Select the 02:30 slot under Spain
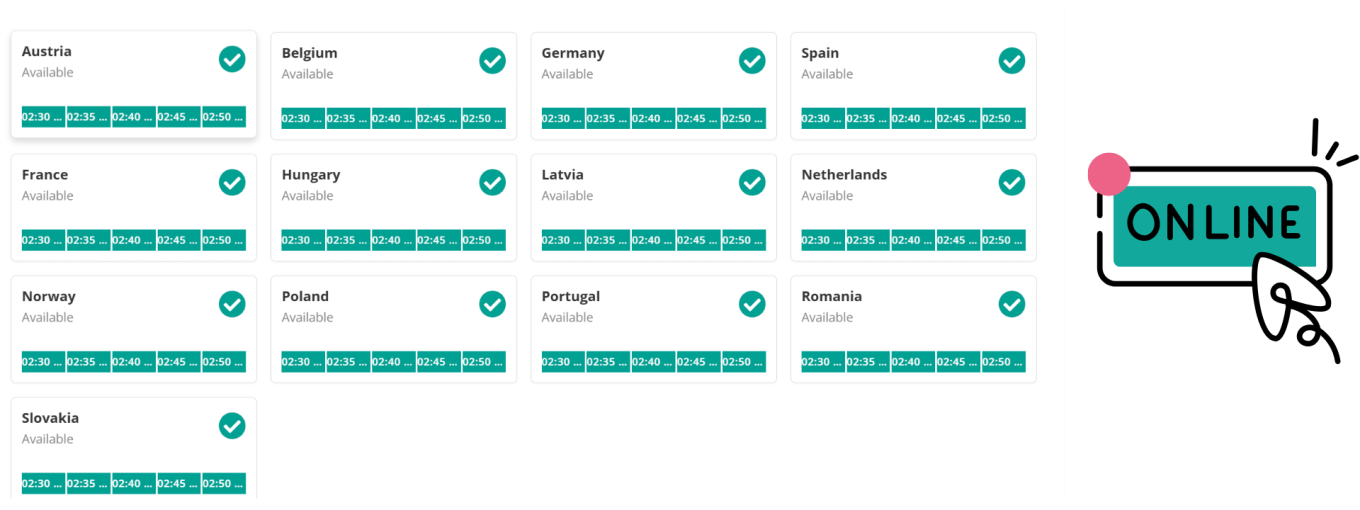Viewport: 1360px width, 510px height. click(x=822, y=119)
